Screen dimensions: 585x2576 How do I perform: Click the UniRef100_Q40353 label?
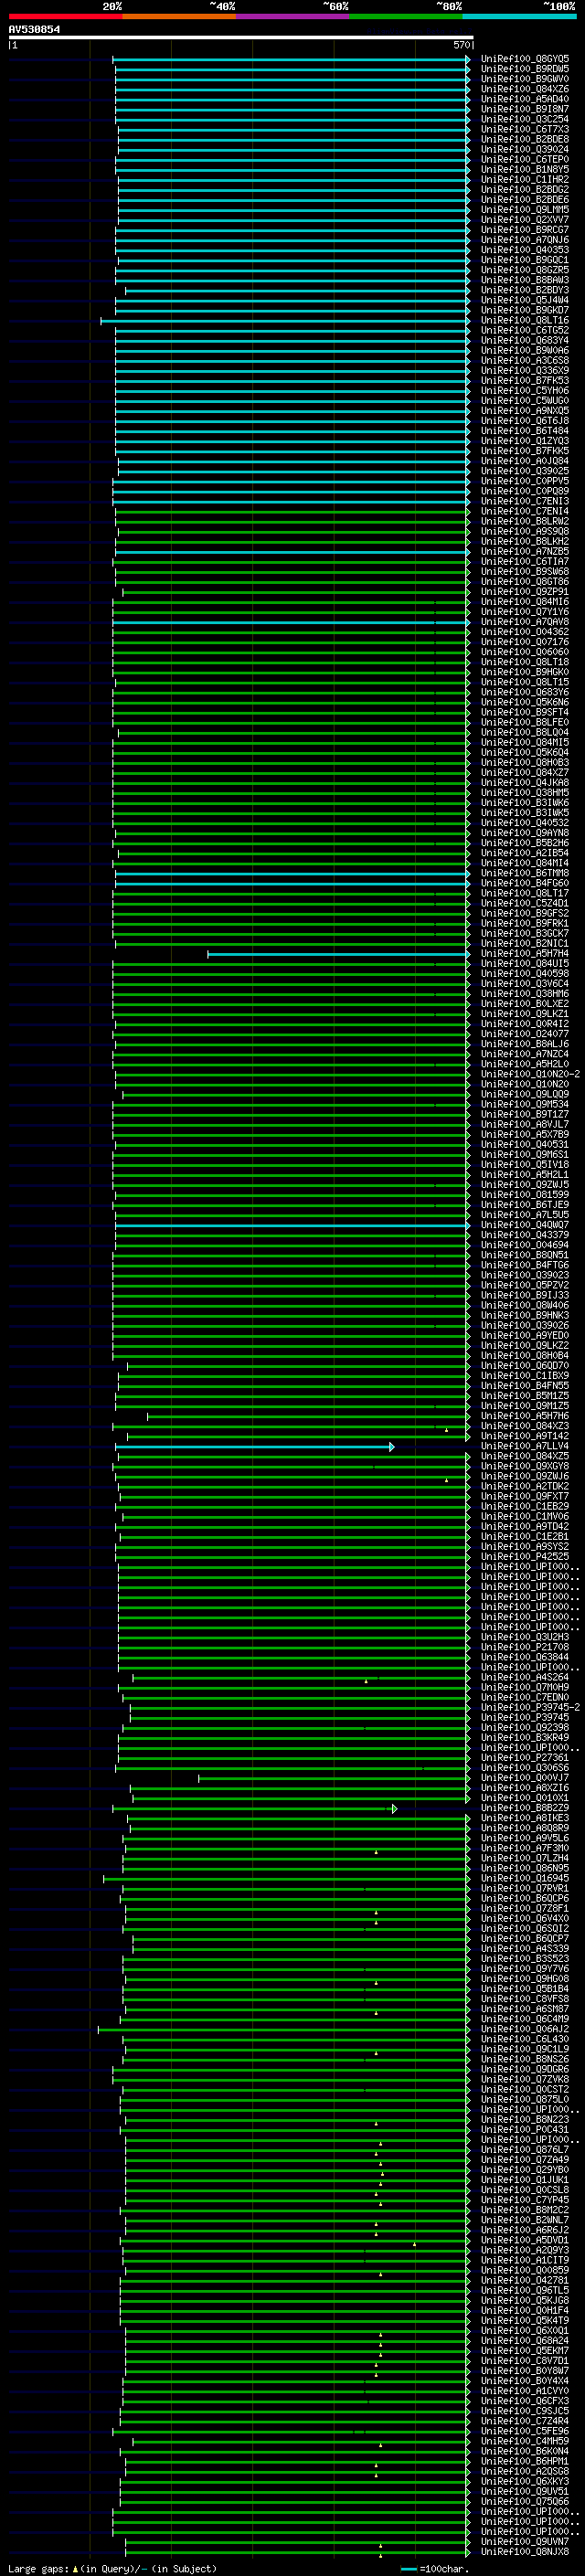pyautogui.click(x=524, y=250)
